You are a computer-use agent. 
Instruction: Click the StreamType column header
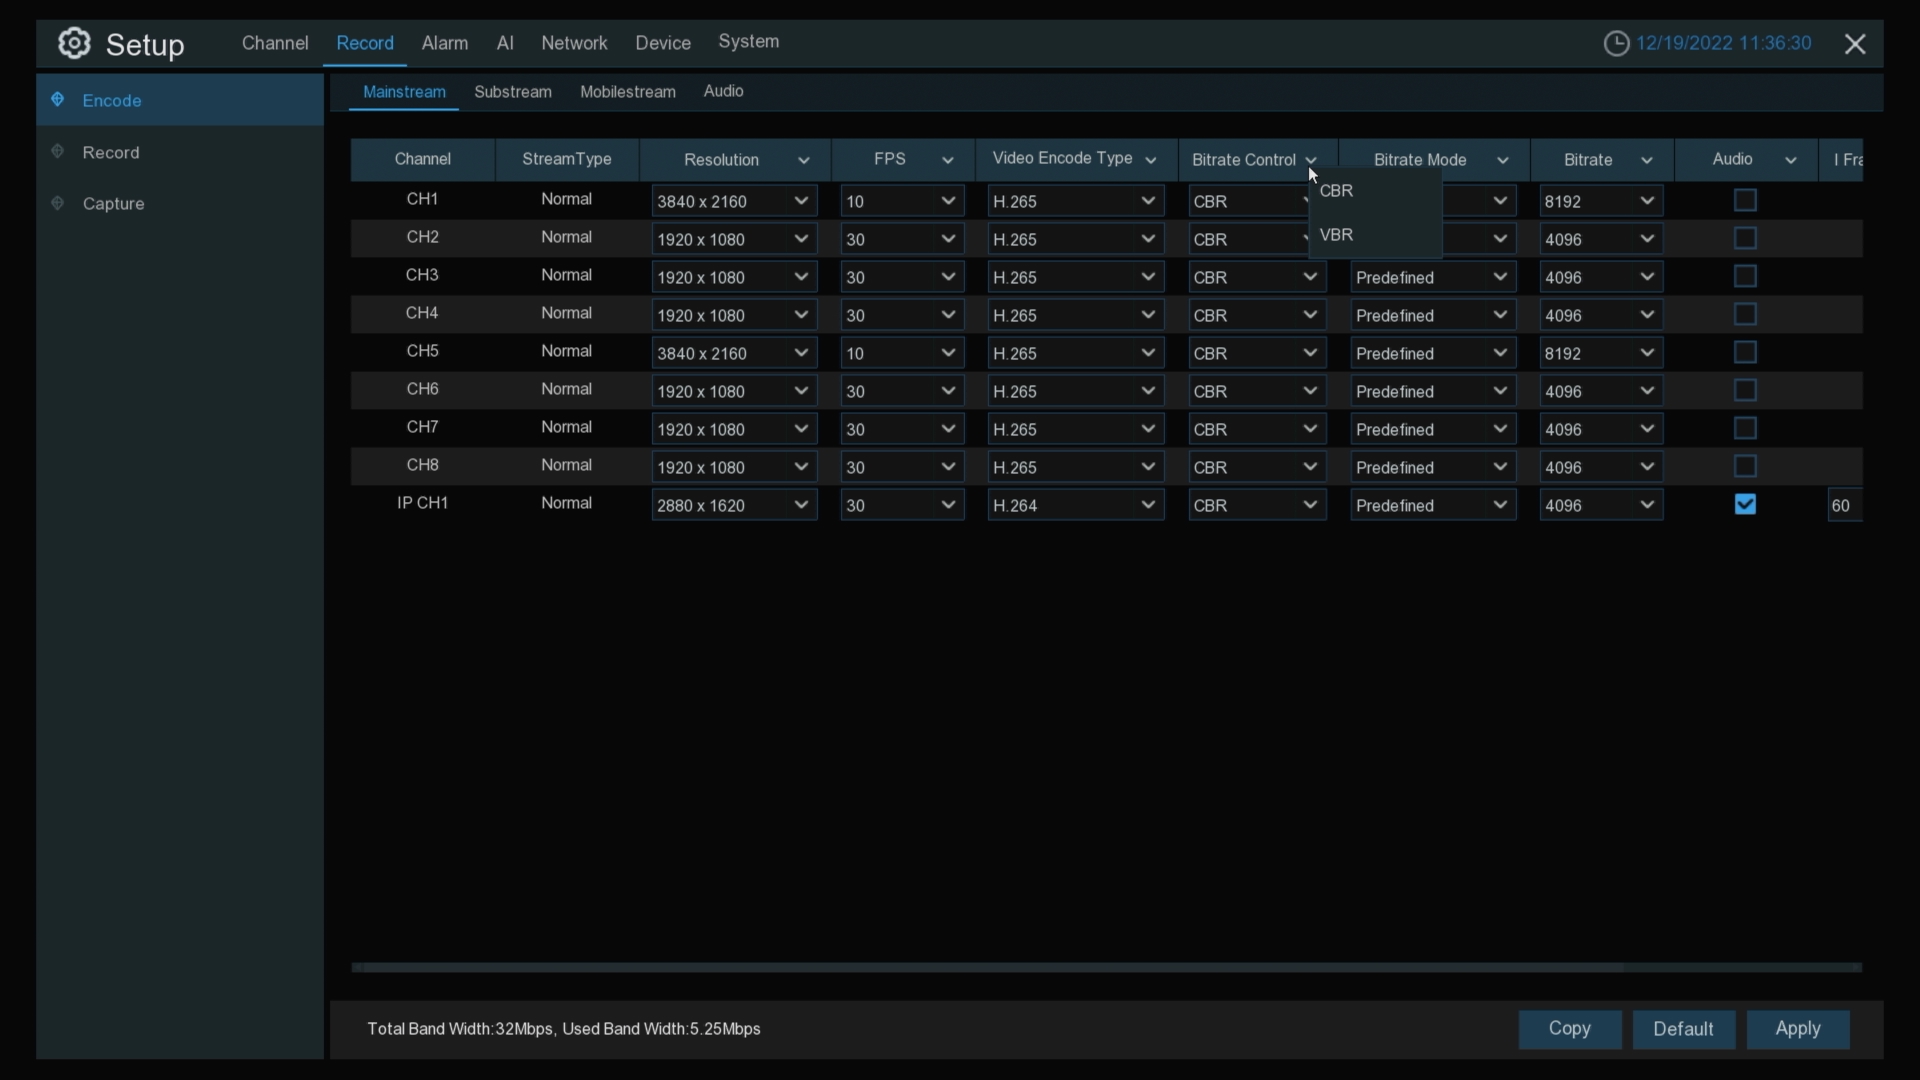(x=567, y=160)
